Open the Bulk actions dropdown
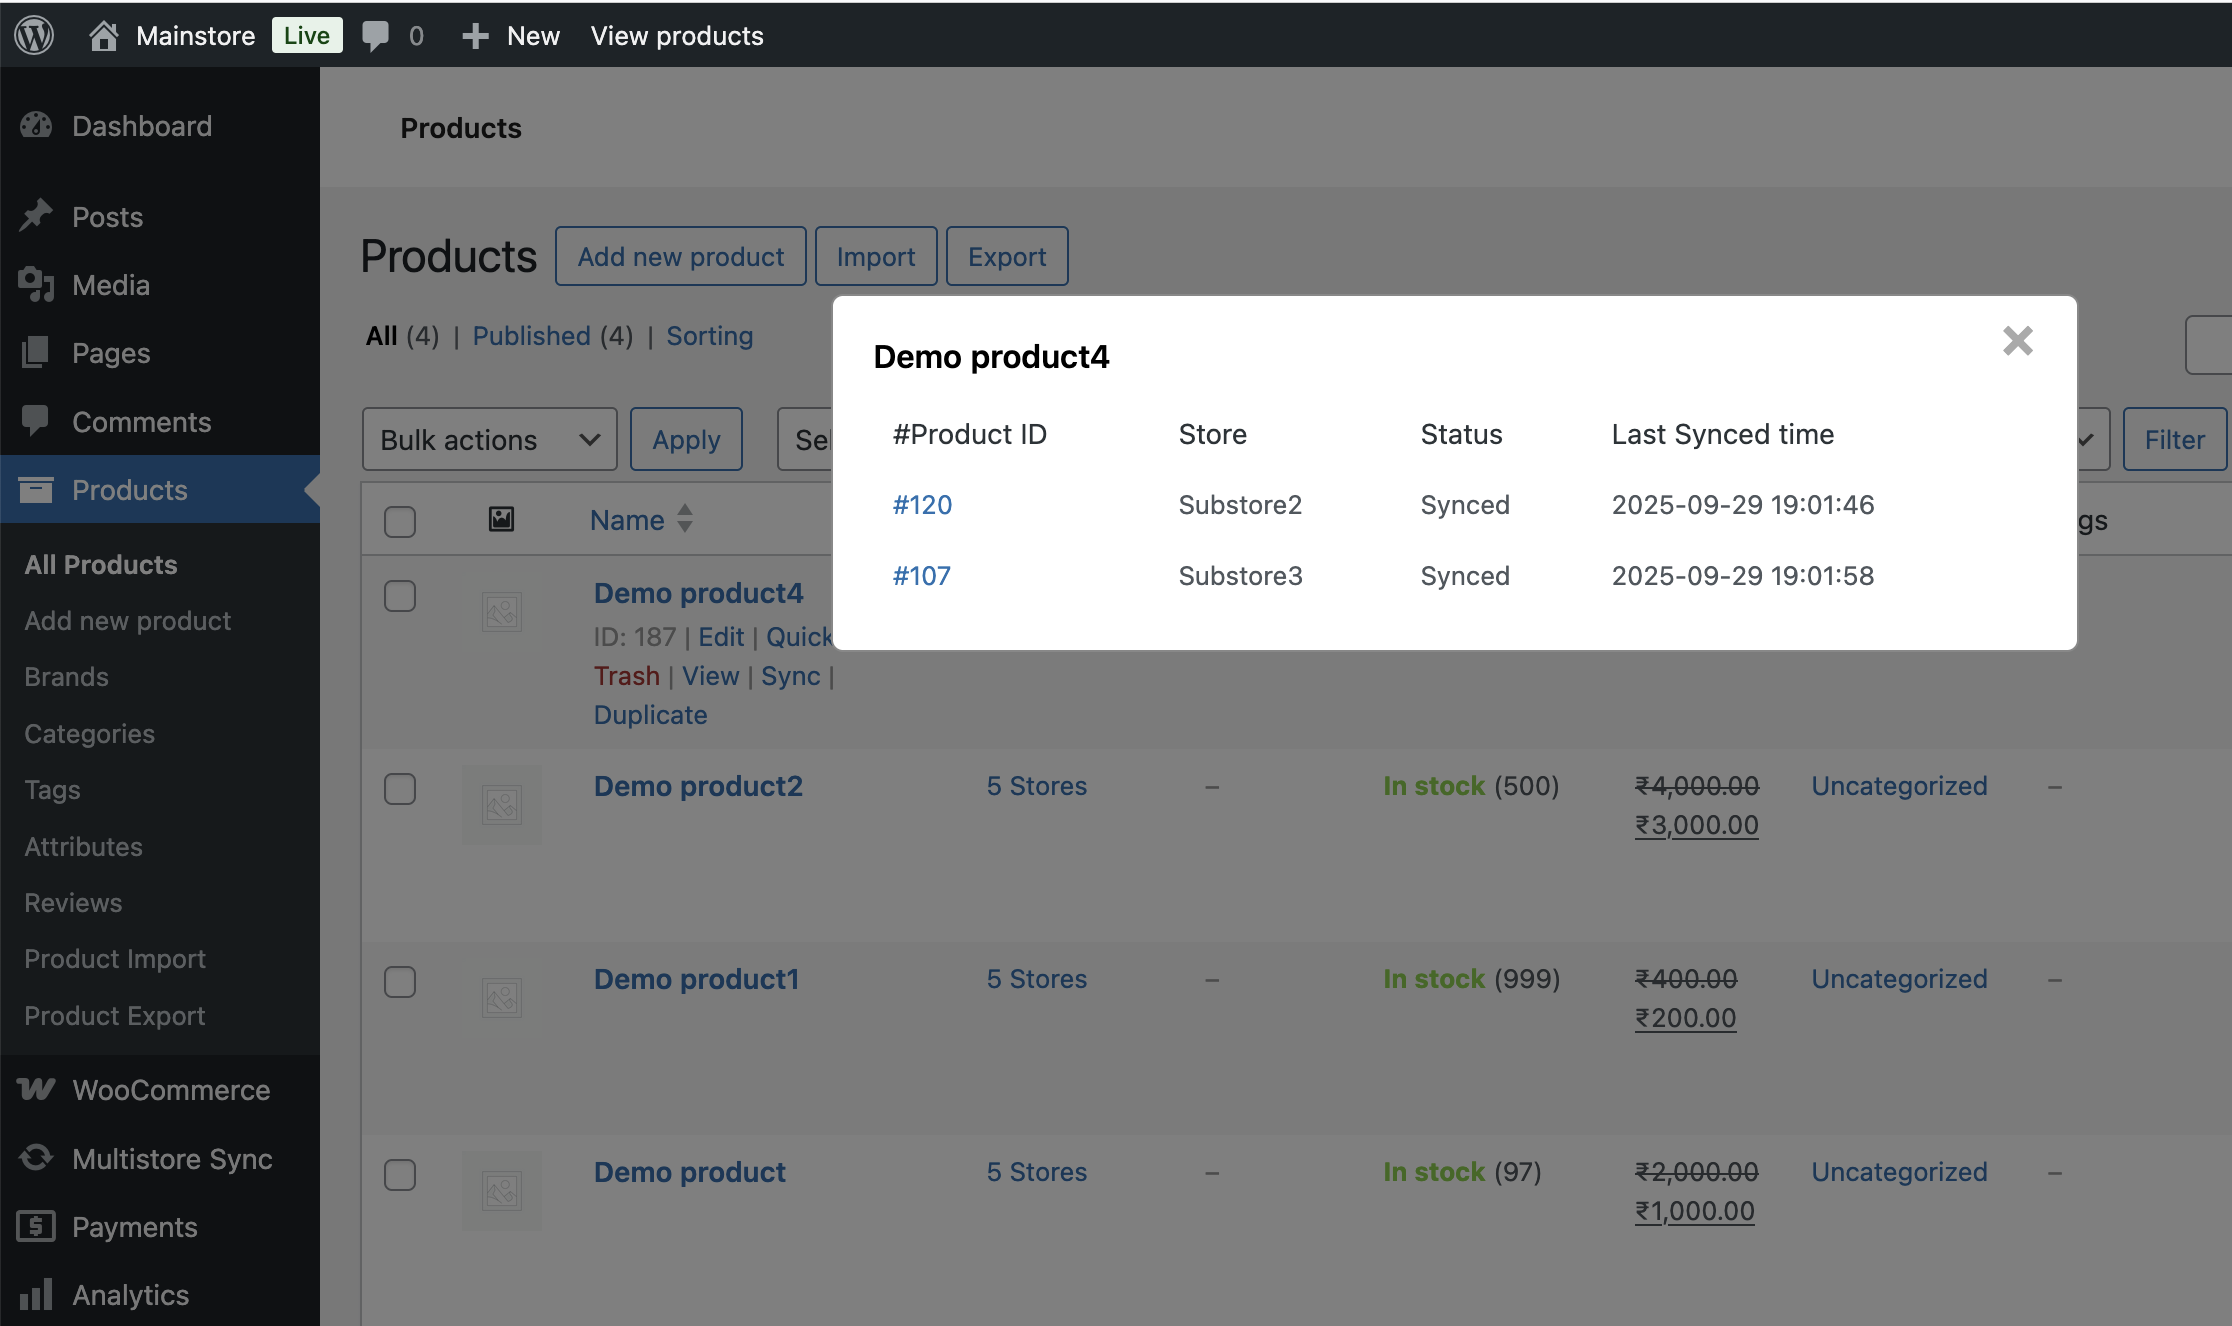This screenshot has width=2232, height=1326. [489, 439]
